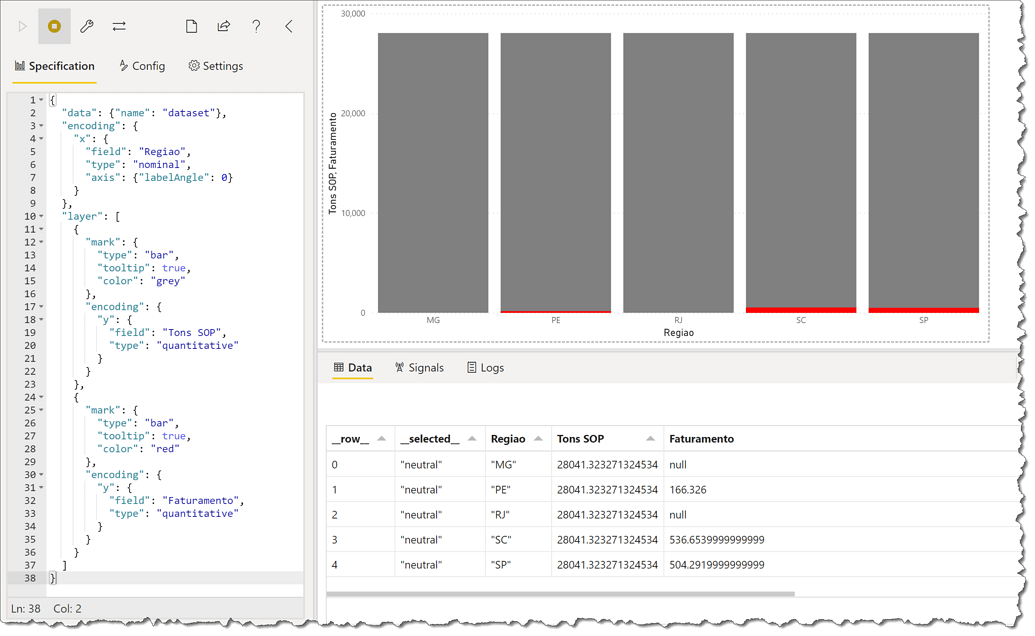This screenshot has height=636, width=1035.
Task: Collapse the encoding block on line 3
Action: click(42, 126)
